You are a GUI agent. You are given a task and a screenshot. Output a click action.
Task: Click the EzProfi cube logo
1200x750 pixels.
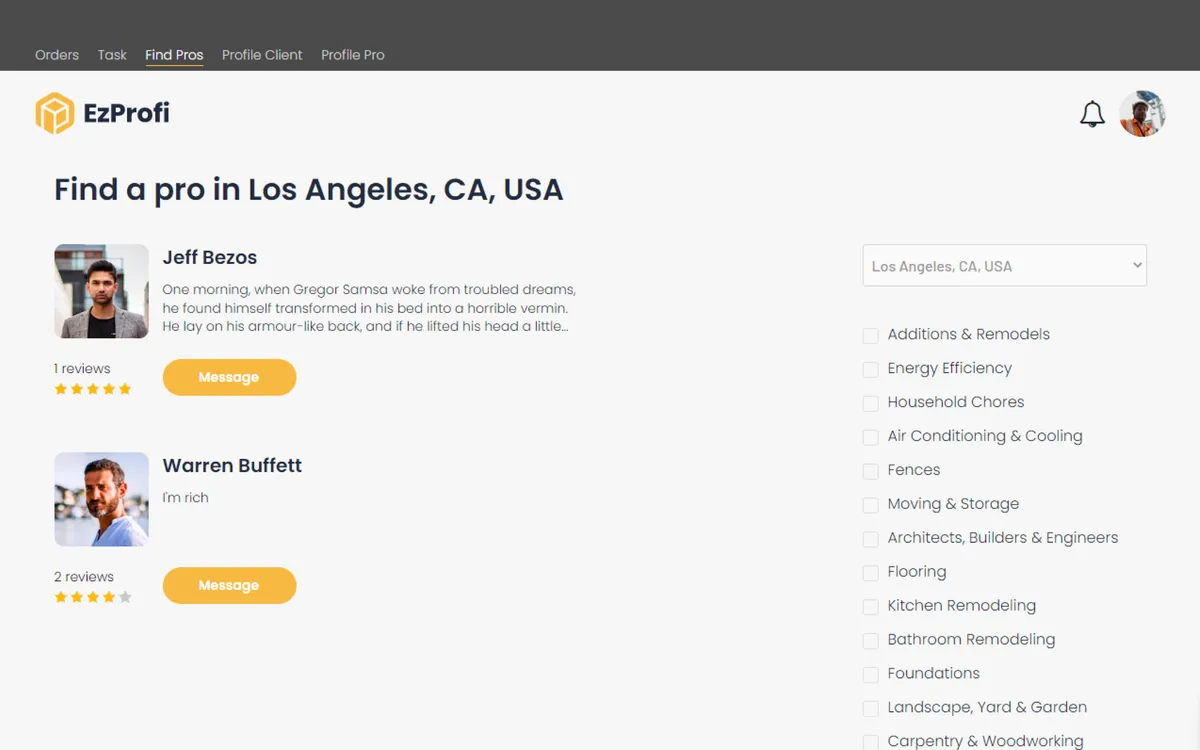tap(55, 113)
